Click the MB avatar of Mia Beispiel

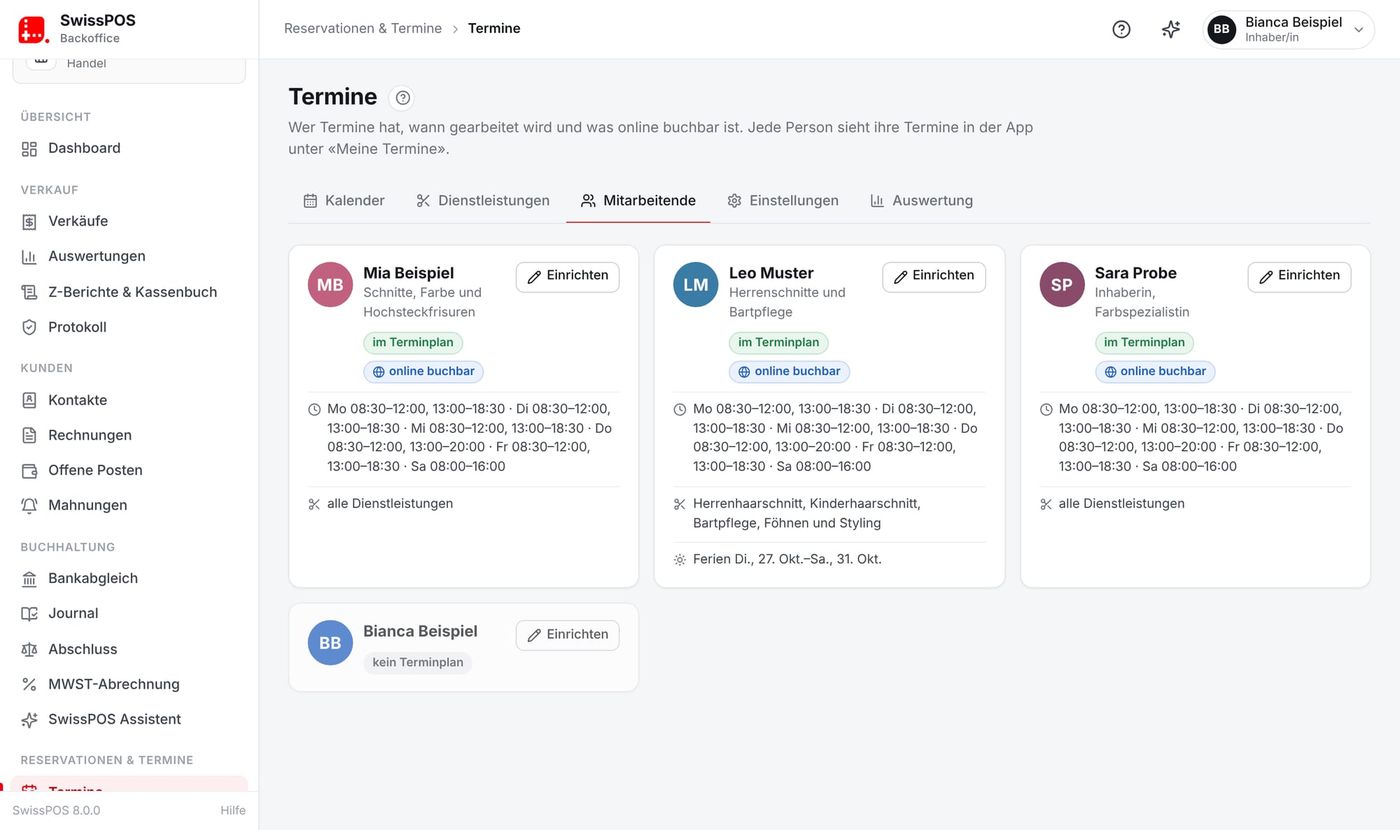point(330,285)
